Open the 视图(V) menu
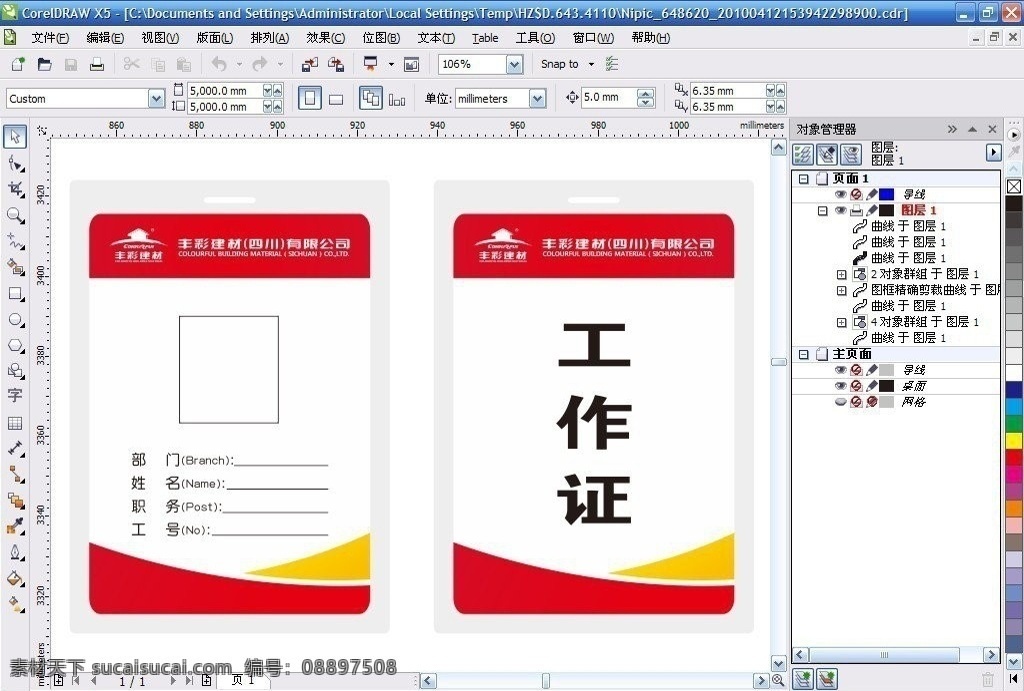The height and width of the screenshot is (691, 1024). tap(160, 38)
